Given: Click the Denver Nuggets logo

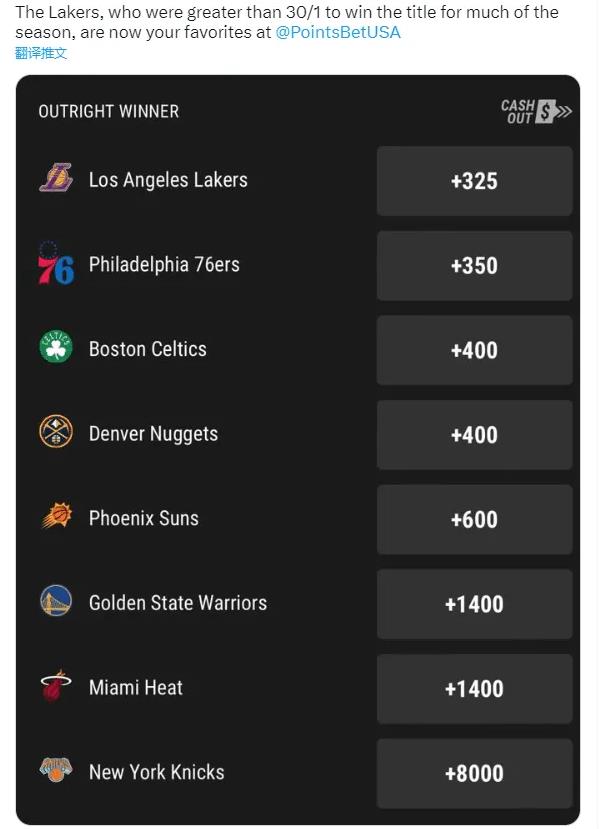Looking at the screenshot, I should (56, 431).
